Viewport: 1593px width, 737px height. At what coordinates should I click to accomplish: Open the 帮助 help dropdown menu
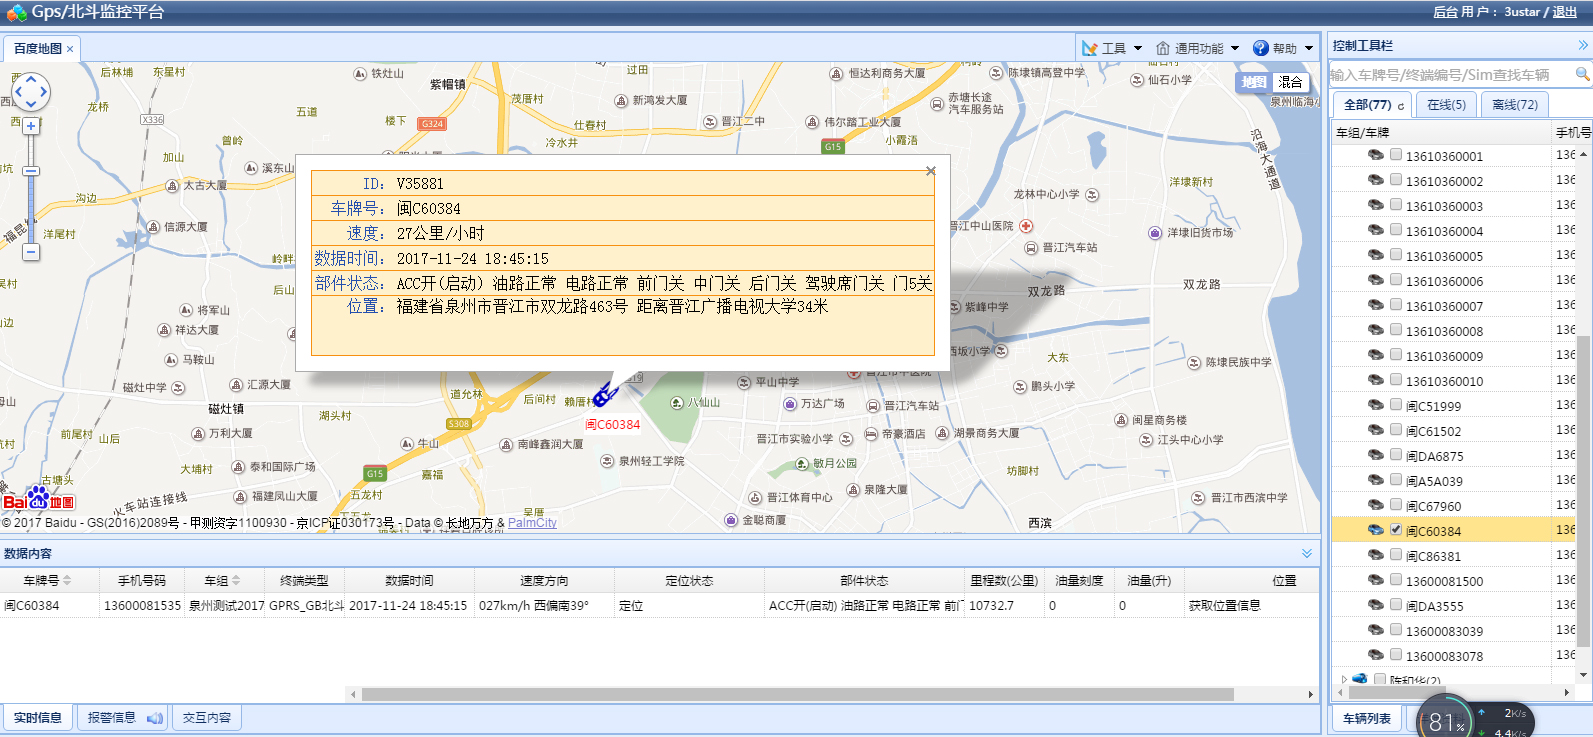(x=1283, y=48)
